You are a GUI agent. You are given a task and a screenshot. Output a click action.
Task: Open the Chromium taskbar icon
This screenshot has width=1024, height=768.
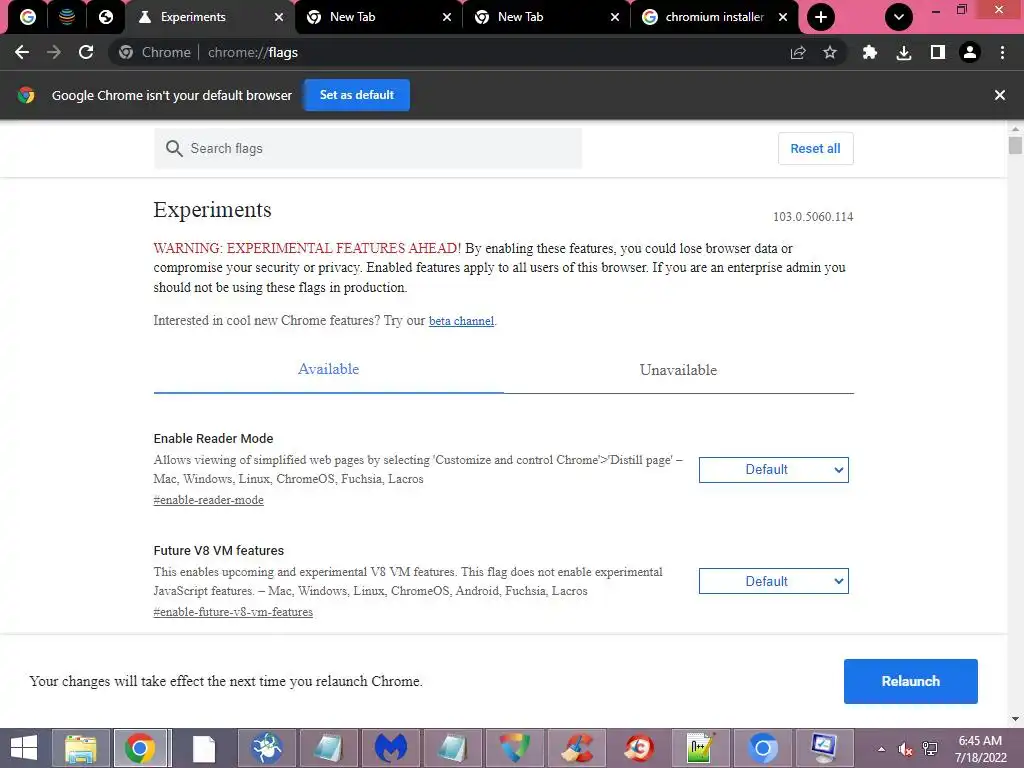tap(763, 748)
